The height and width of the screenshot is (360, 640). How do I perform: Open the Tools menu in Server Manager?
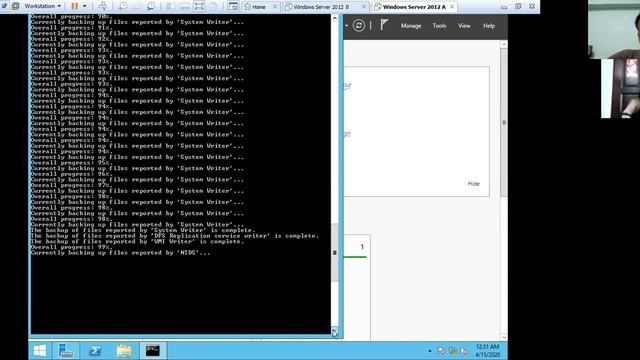tap(439, 26)
